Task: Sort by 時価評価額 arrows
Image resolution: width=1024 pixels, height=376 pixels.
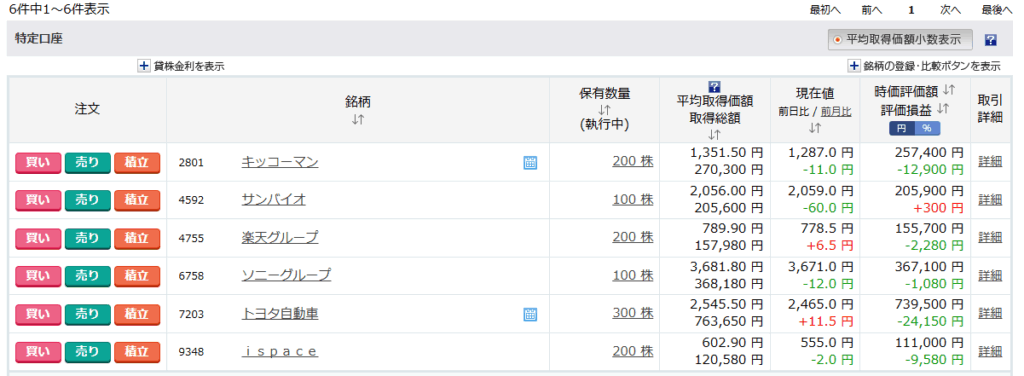Action: 949,90
